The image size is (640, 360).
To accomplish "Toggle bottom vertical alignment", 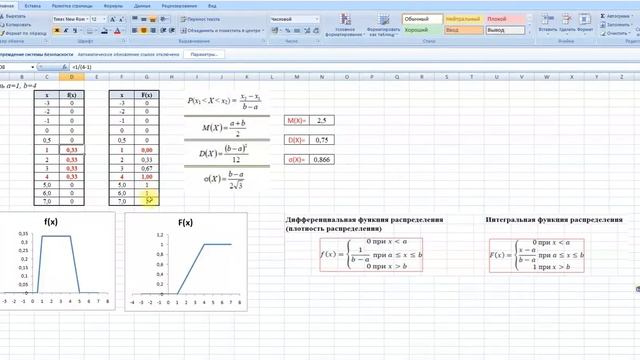I will pos(153,19).
